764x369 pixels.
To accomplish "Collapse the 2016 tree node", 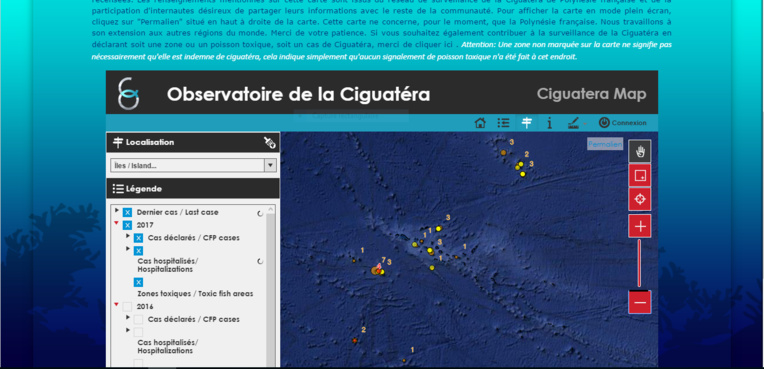I will click(x=116, y=304).
